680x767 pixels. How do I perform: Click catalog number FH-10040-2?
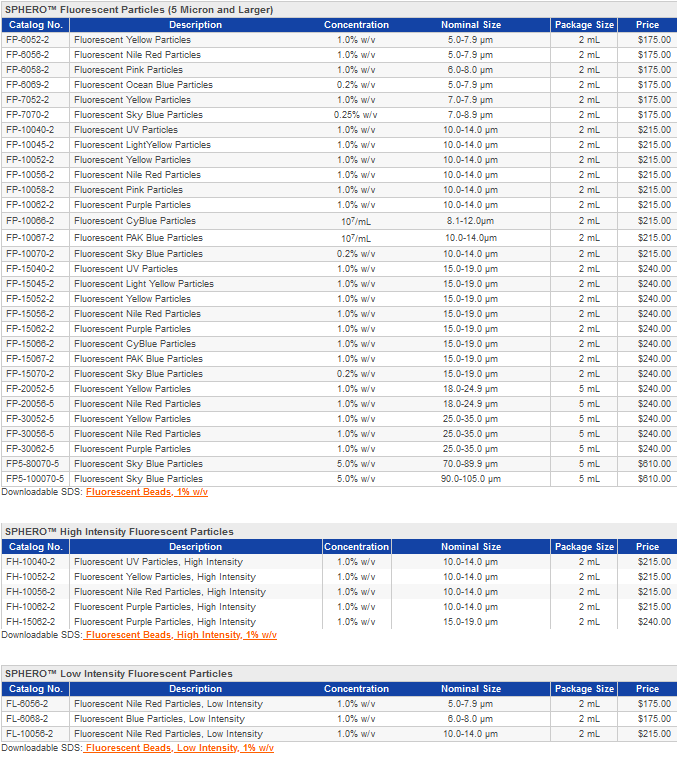(30, 562)
